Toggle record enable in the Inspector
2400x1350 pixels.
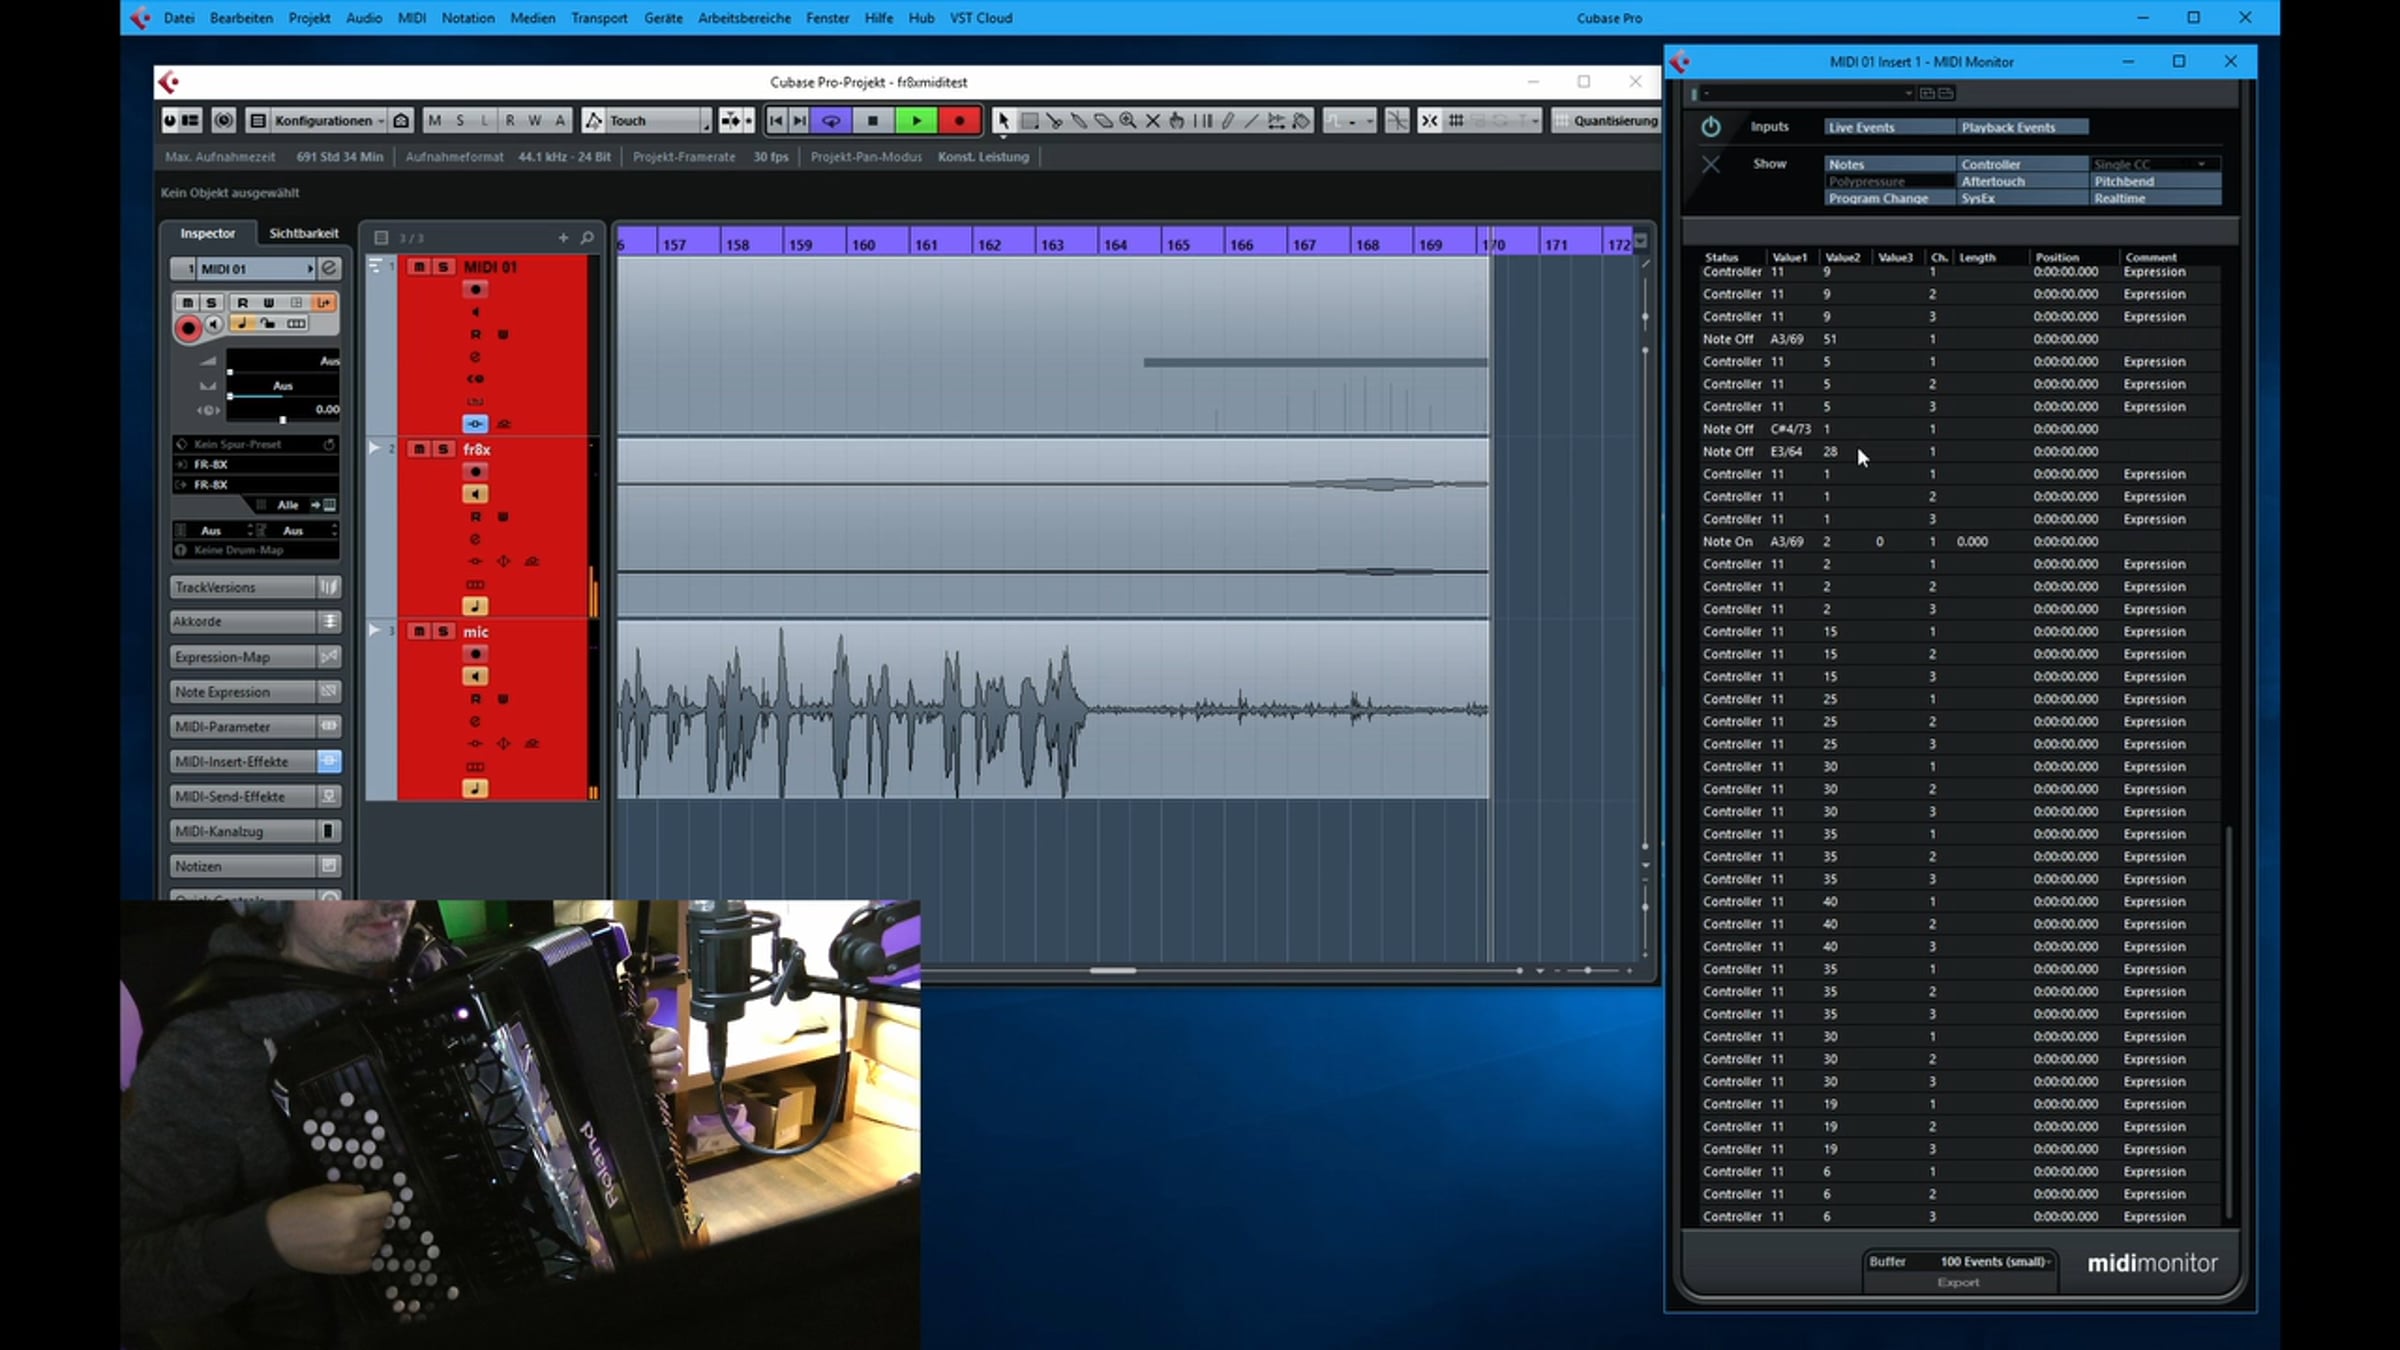point(188,328)
